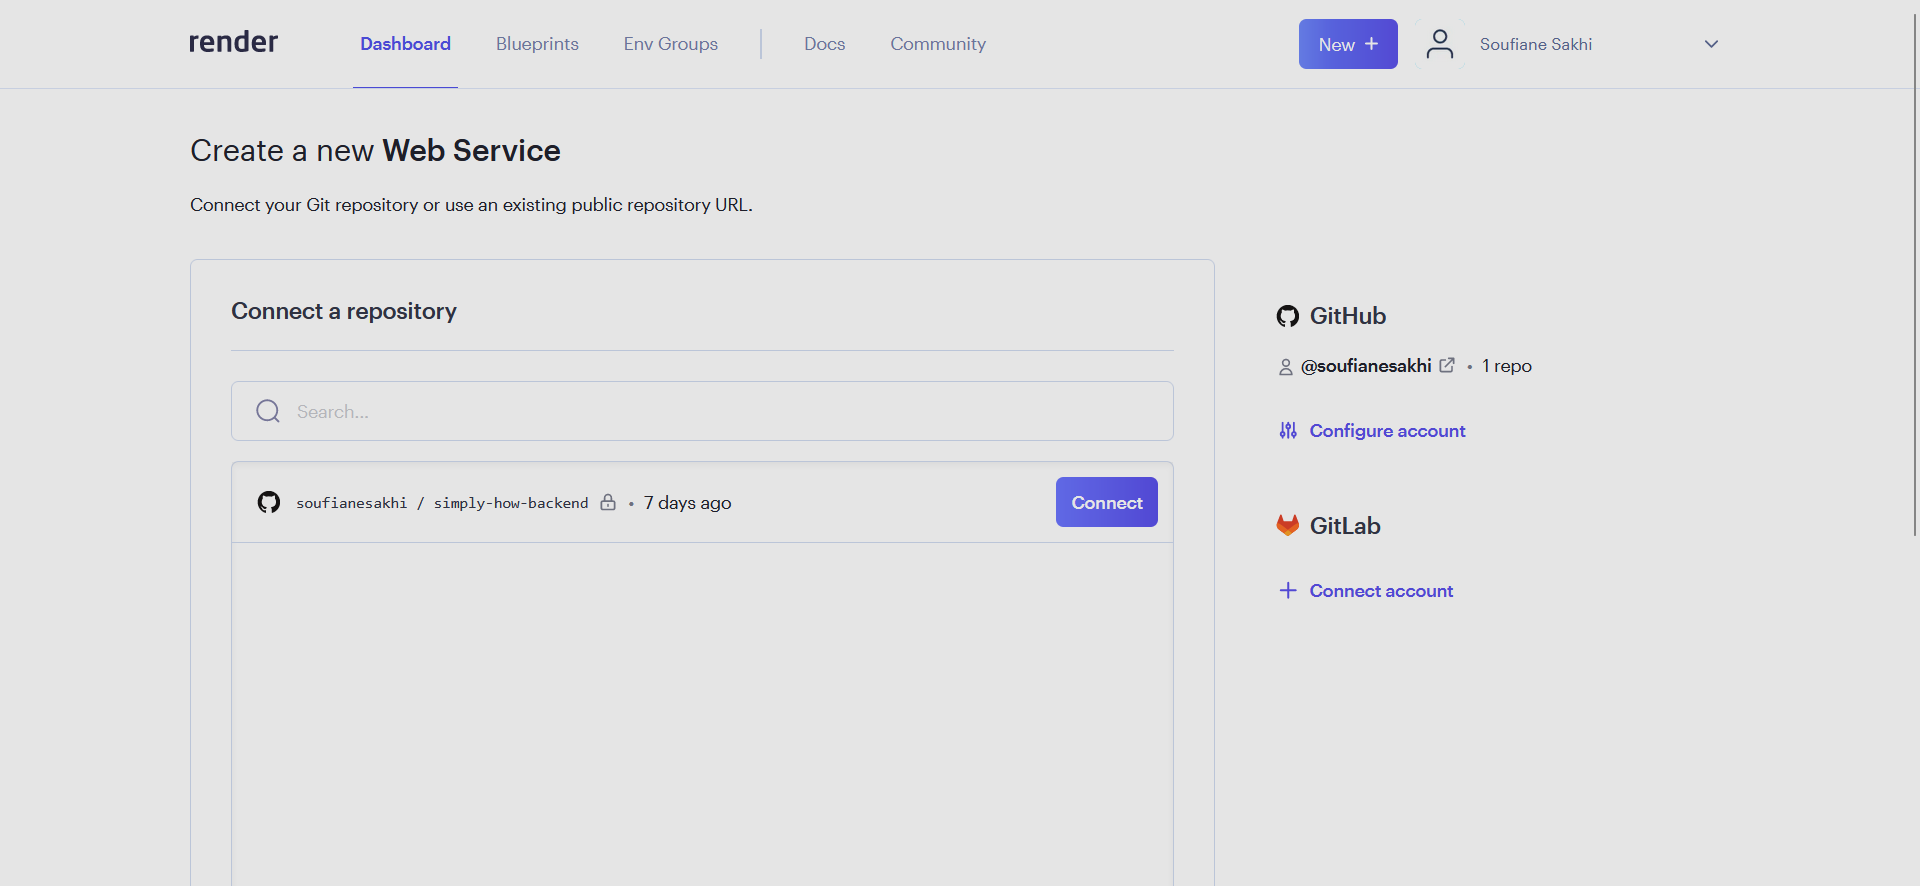Connect a GitLab account
The width and height of the screenshot is (1920, 886).
(x=1381, y=591)
